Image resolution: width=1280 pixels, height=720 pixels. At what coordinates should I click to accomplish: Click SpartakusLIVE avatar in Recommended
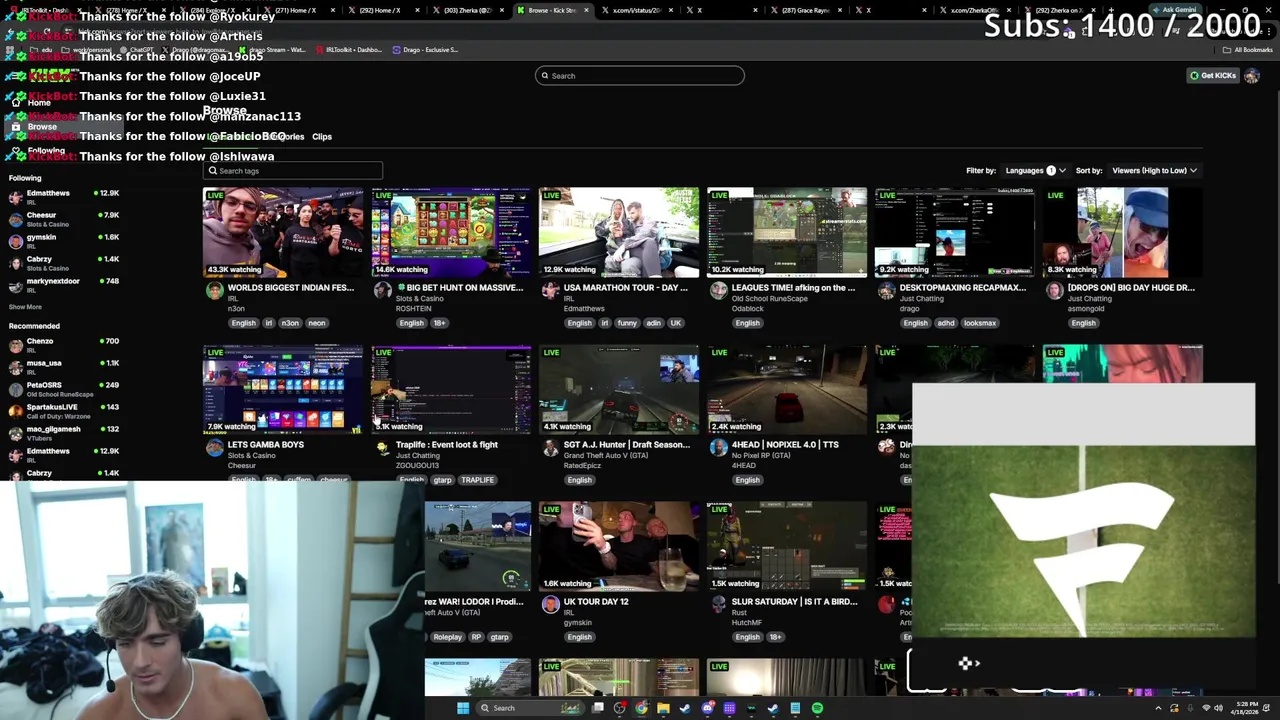pos(15,410)
